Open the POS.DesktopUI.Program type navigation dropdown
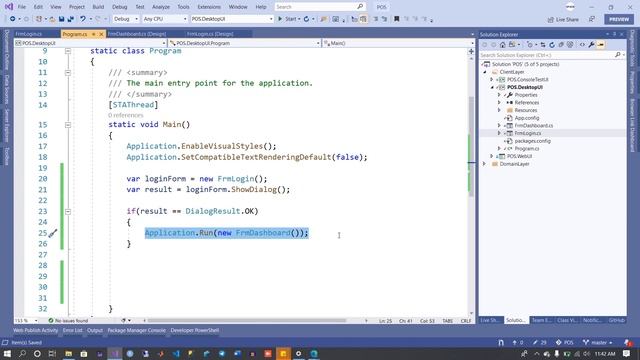Screen dimensions: 640x360 pos(244,43)
